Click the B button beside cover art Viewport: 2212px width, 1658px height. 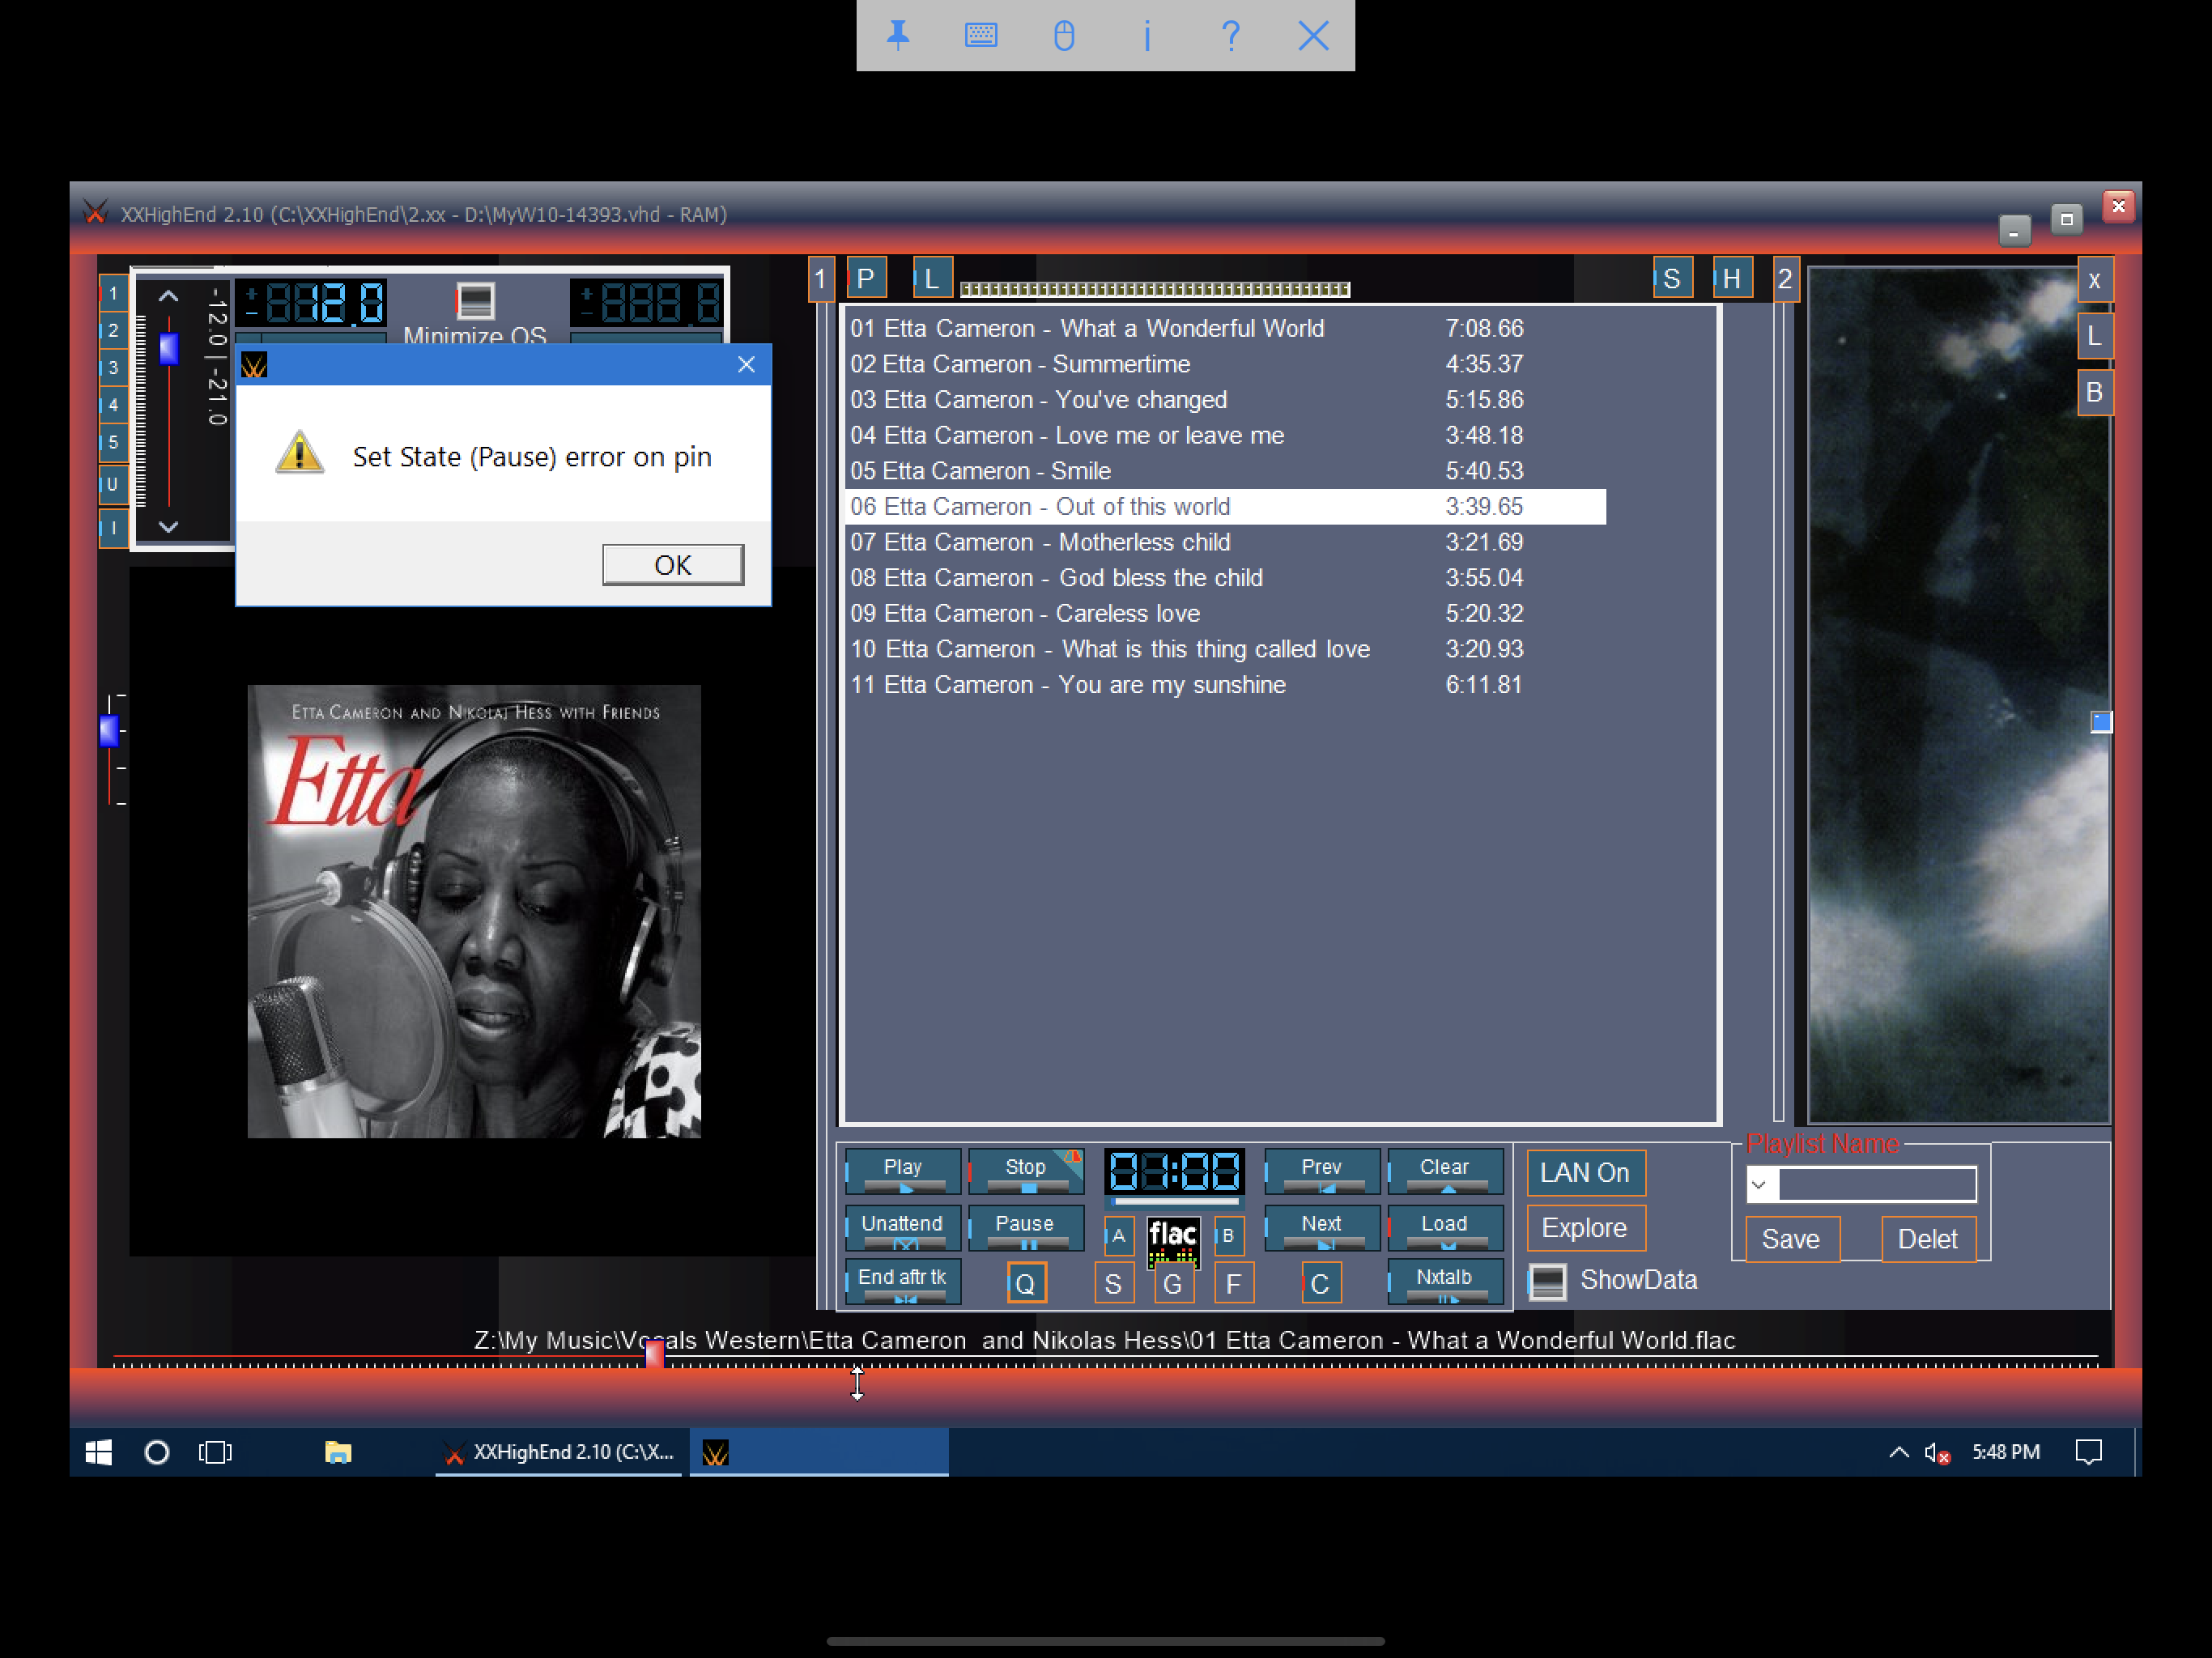point(2094,392)
